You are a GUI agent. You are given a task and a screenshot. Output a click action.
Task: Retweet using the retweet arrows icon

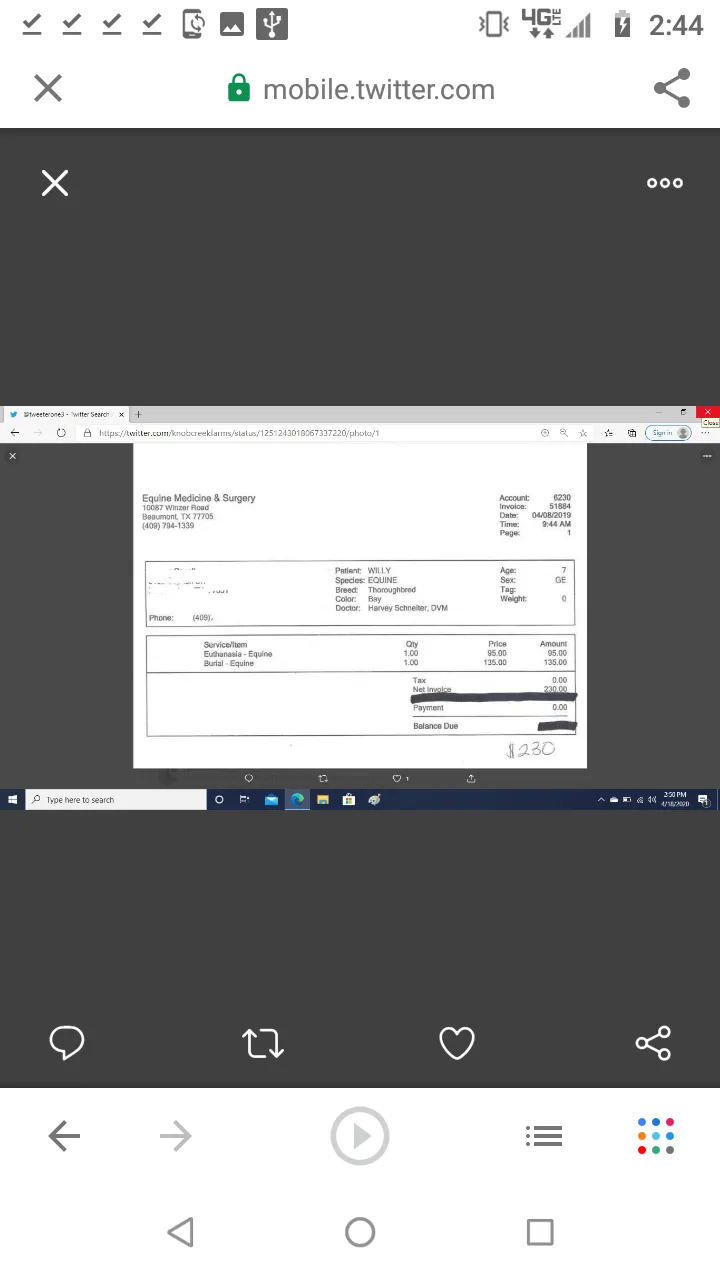point(263,1043)
